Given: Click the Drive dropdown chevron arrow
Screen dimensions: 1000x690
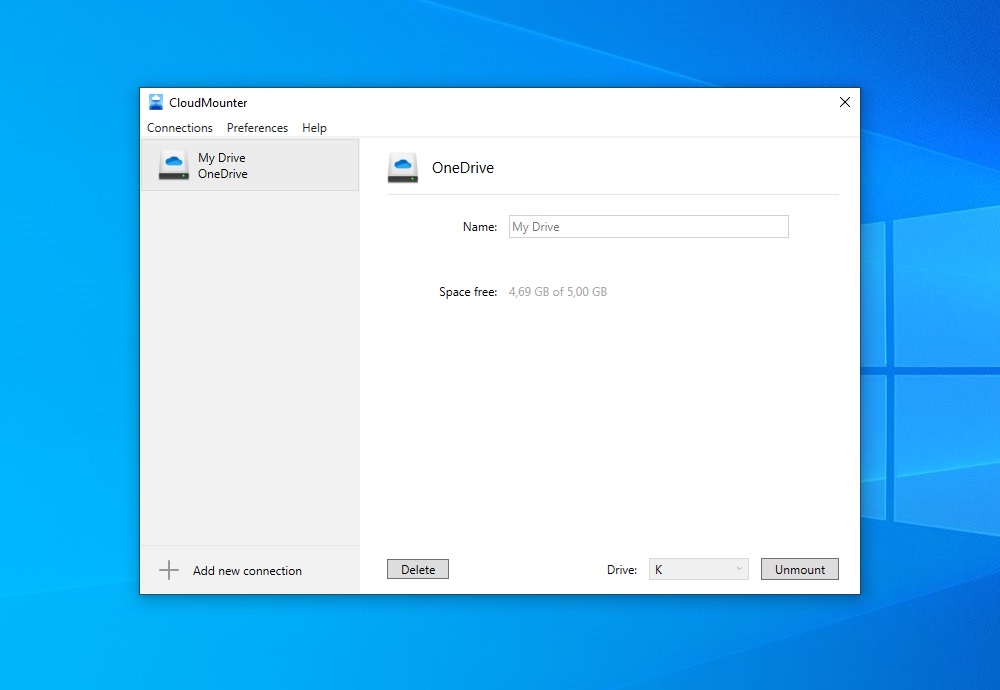Looking at the screenshot, I should coord(739,569).
